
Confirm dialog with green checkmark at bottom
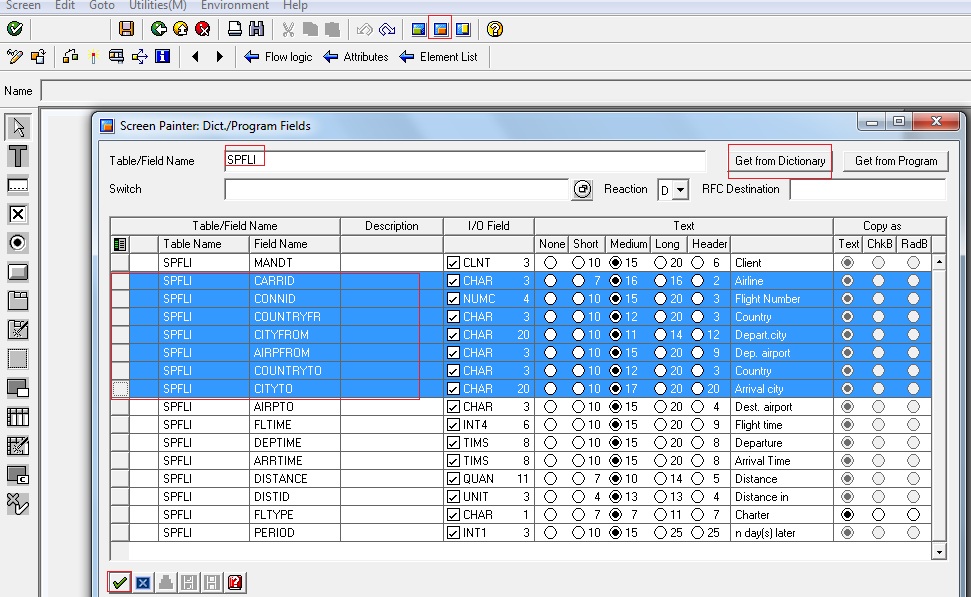[x=120, y=582]
